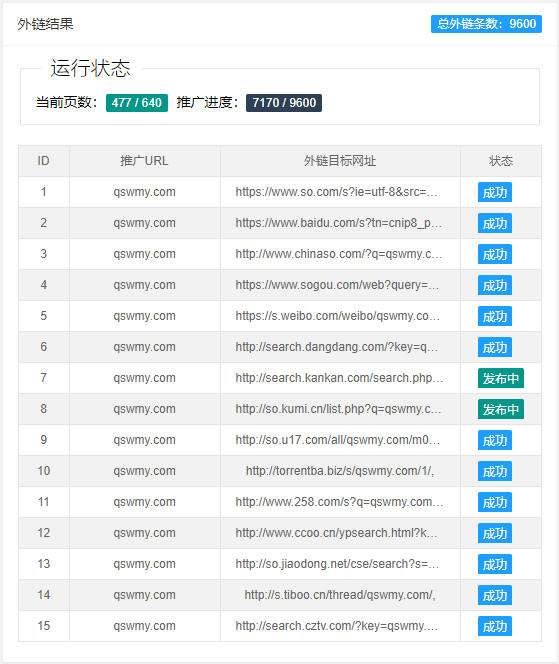Screen dimensions: 559x664
Task: Click the 成功 status badge on row 1
Action: [495, 192]
